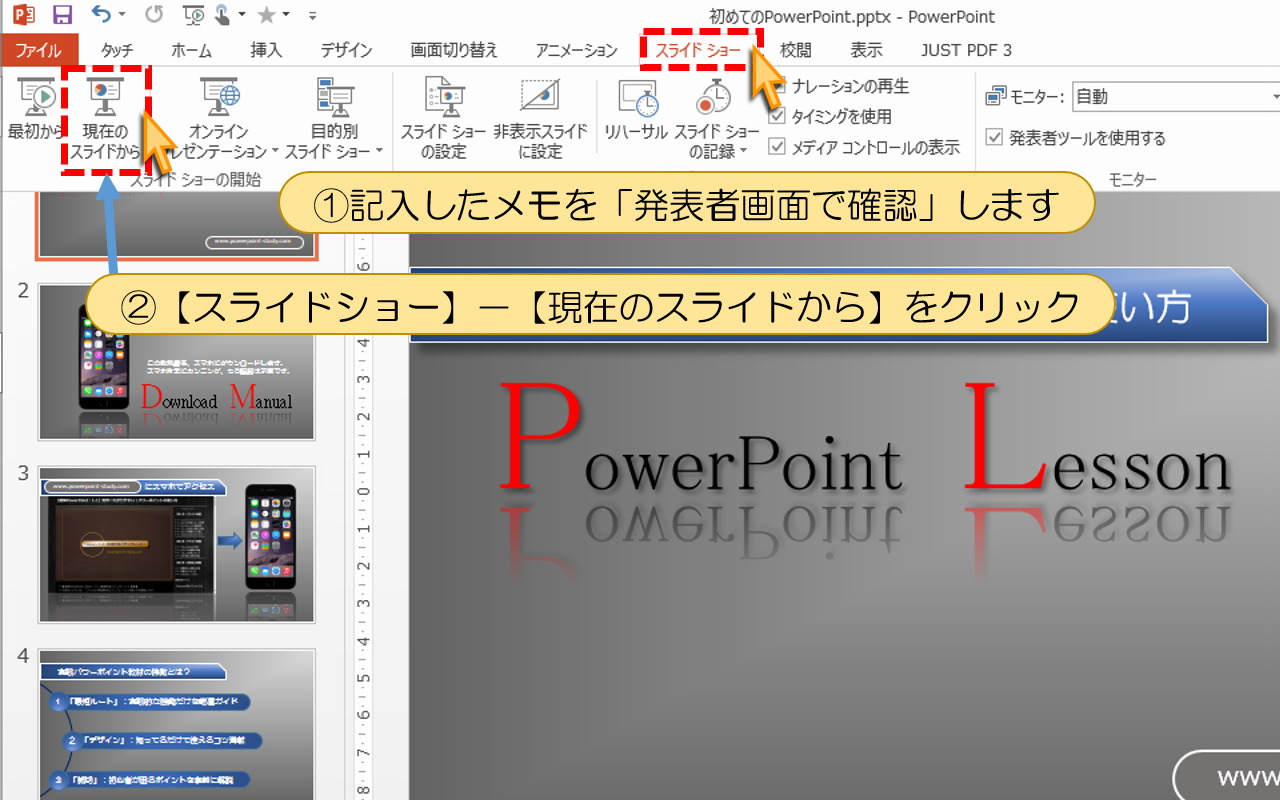Viewport: 1280px width, 800px height.
Task: Save the presentation with the floppy icon
Action: coord(62,15)
